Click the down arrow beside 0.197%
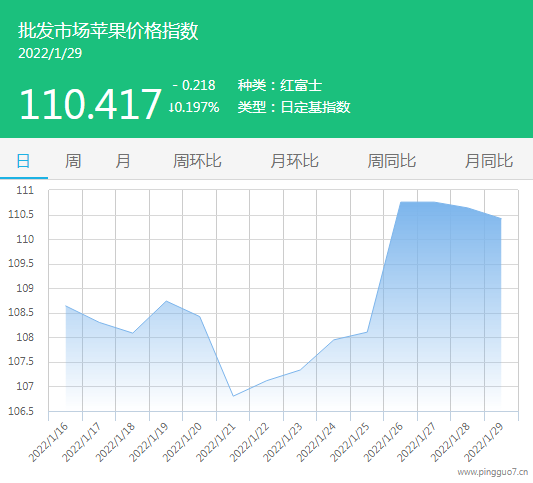 172,108
